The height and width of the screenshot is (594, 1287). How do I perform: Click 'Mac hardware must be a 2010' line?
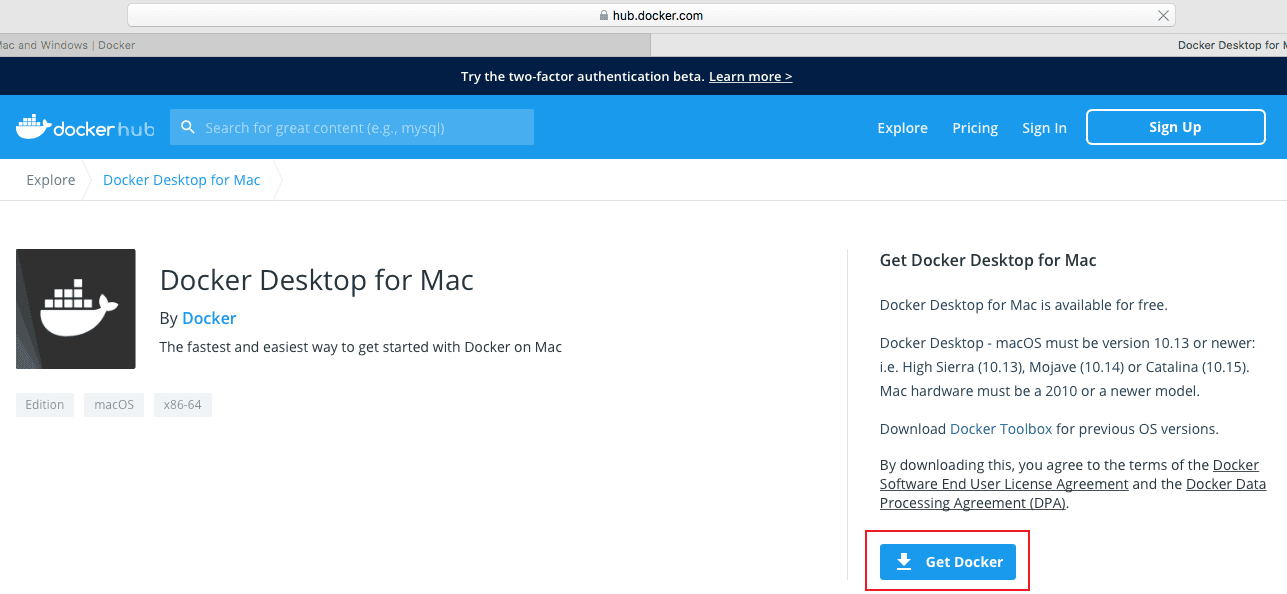[1040, 391]
